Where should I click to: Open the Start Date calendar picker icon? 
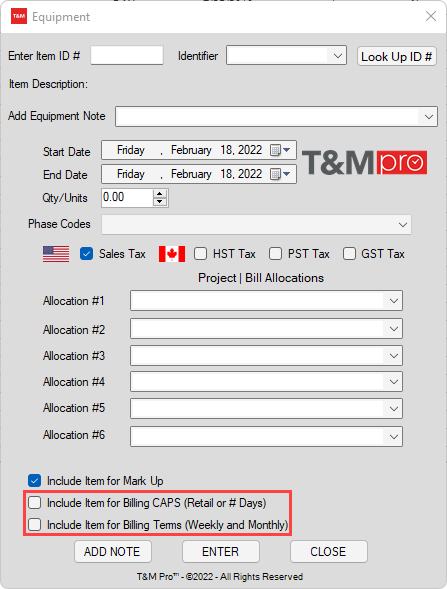click(x=280, y=150)
